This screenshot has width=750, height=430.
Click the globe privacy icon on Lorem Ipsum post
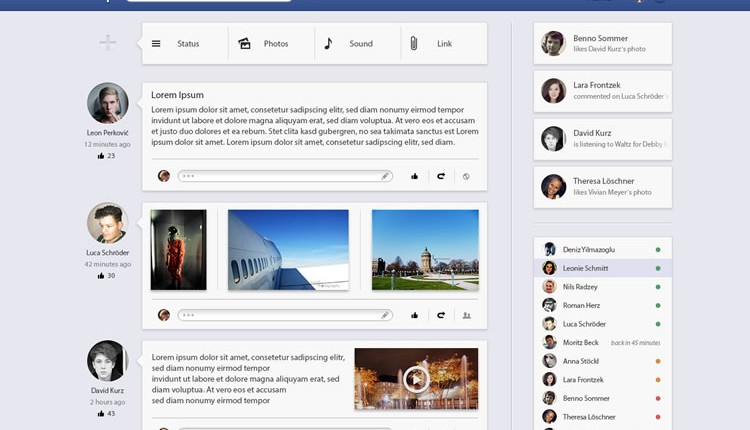coord(466,176)
